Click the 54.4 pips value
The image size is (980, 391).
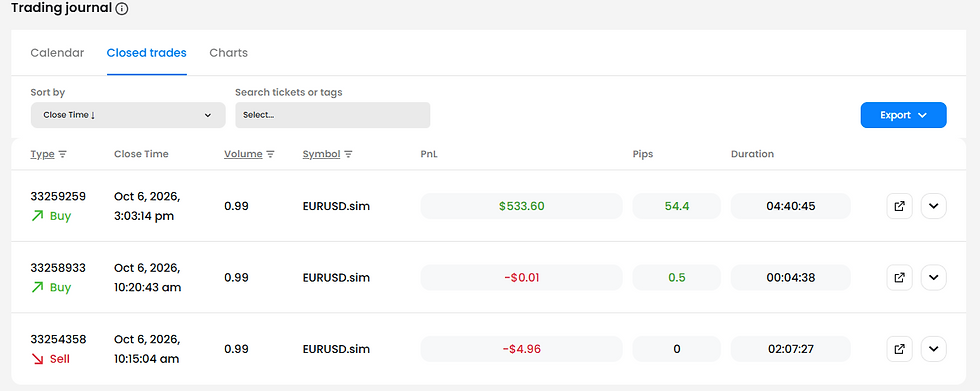677,206
